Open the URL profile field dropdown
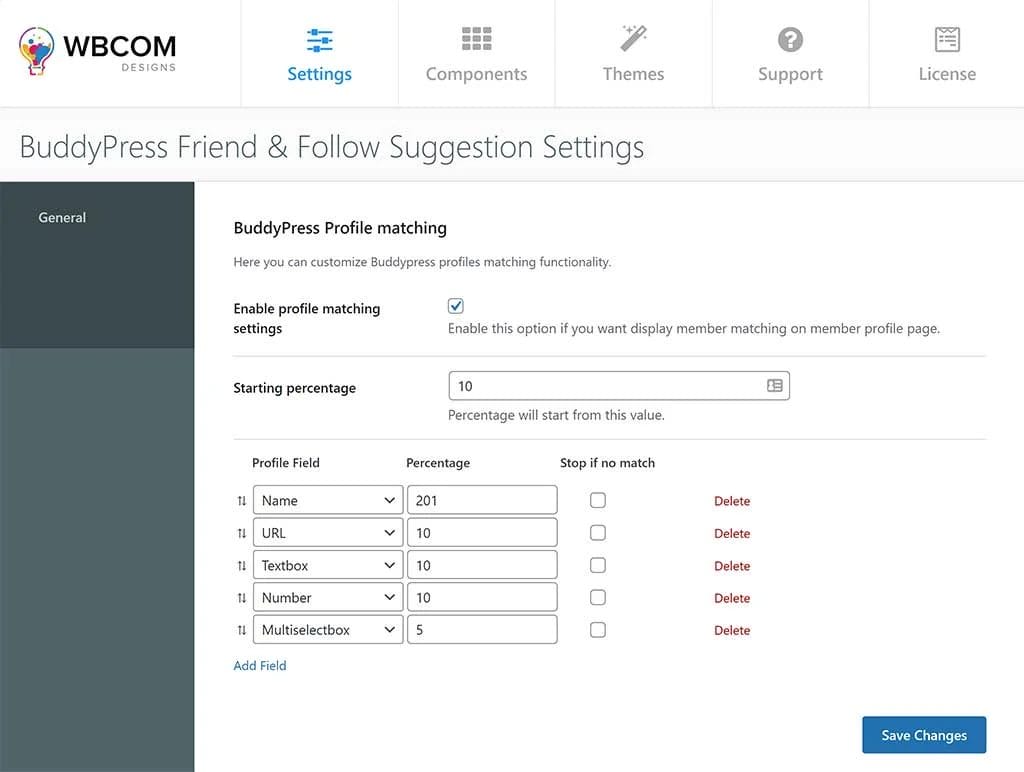The height and width of the screenshot is (772, 1024). 328,533
